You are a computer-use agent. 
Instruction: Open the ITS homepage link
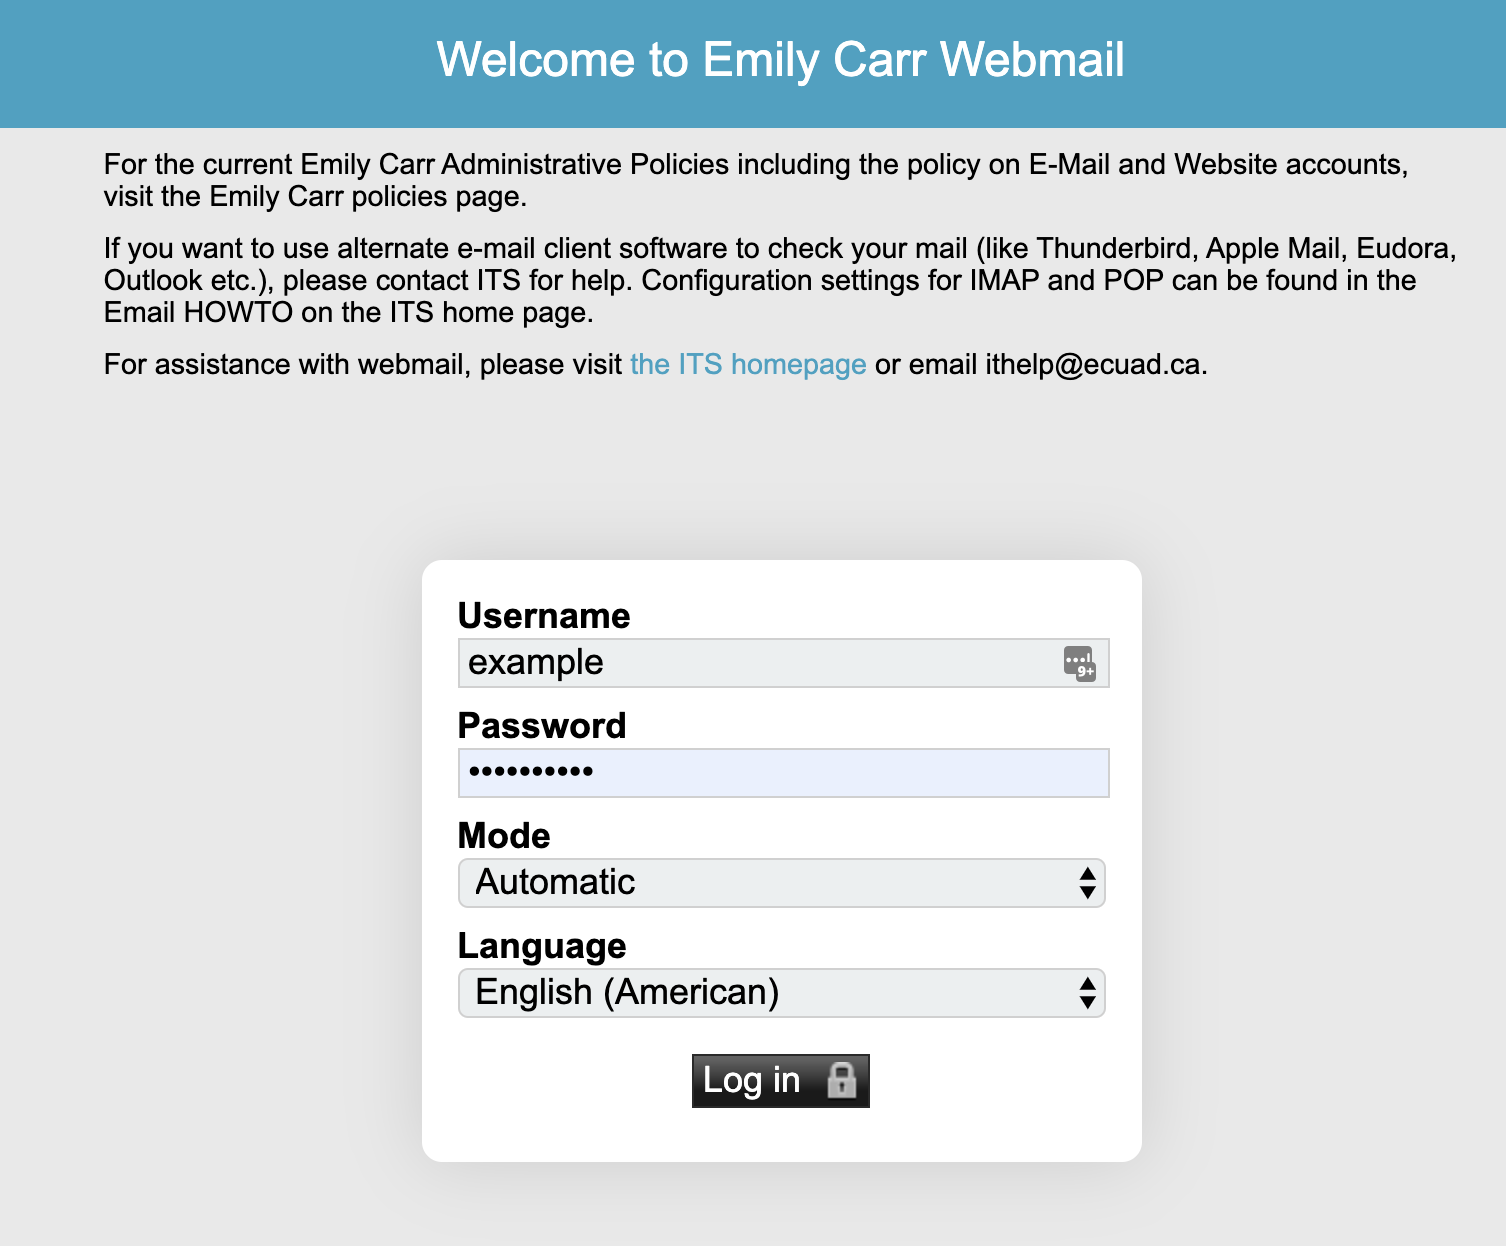point(748,364)
